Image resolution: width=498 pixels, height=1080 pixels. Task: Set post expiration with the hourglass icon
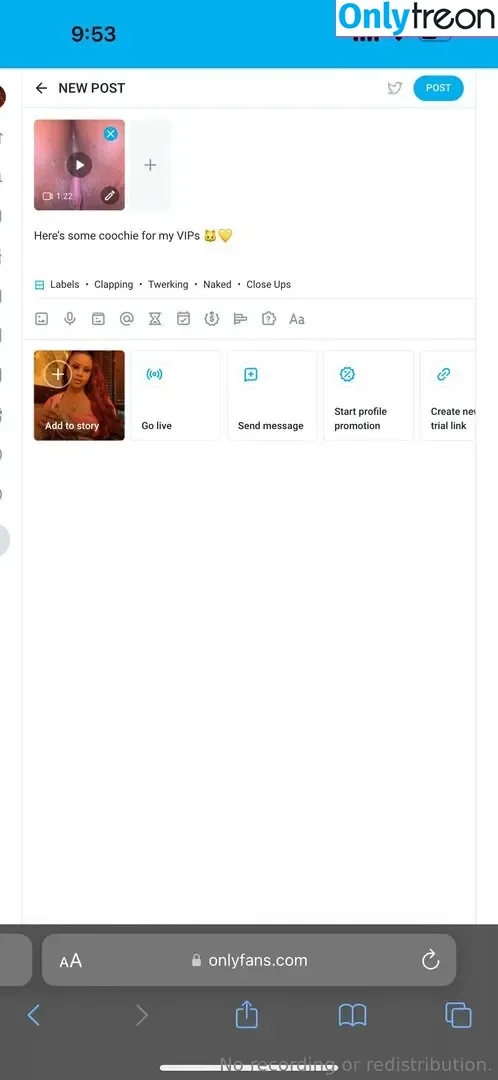[x=155, y=319]
